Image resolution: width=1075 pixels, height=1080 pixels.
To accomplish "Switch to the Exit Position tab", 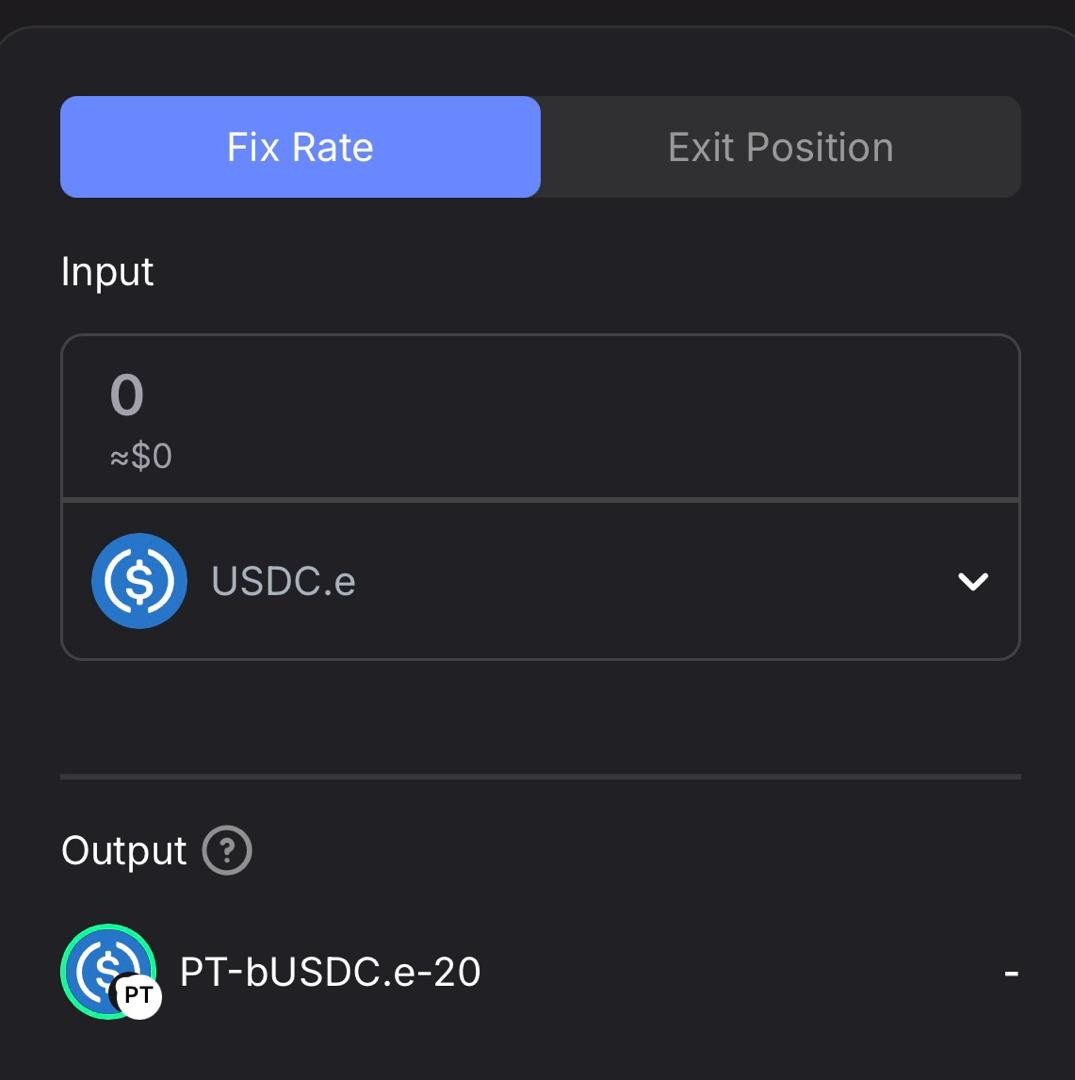I will [x=780, y=147].
